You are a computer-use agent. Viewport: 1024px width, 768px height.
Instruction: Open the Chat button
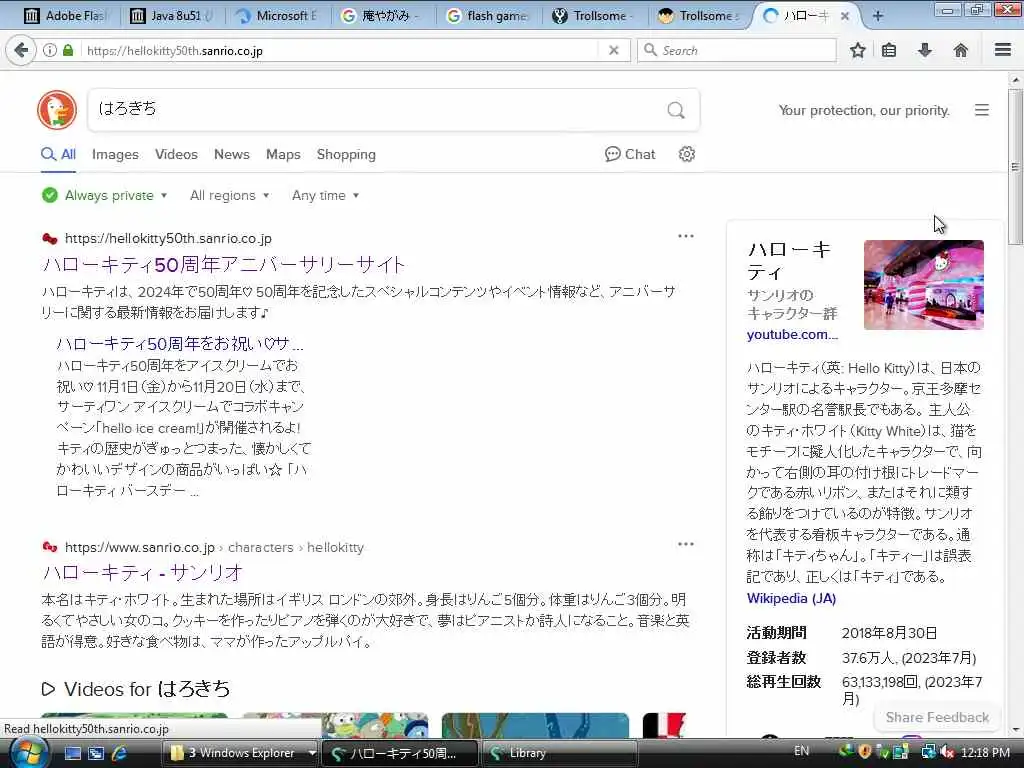(630, 154)
